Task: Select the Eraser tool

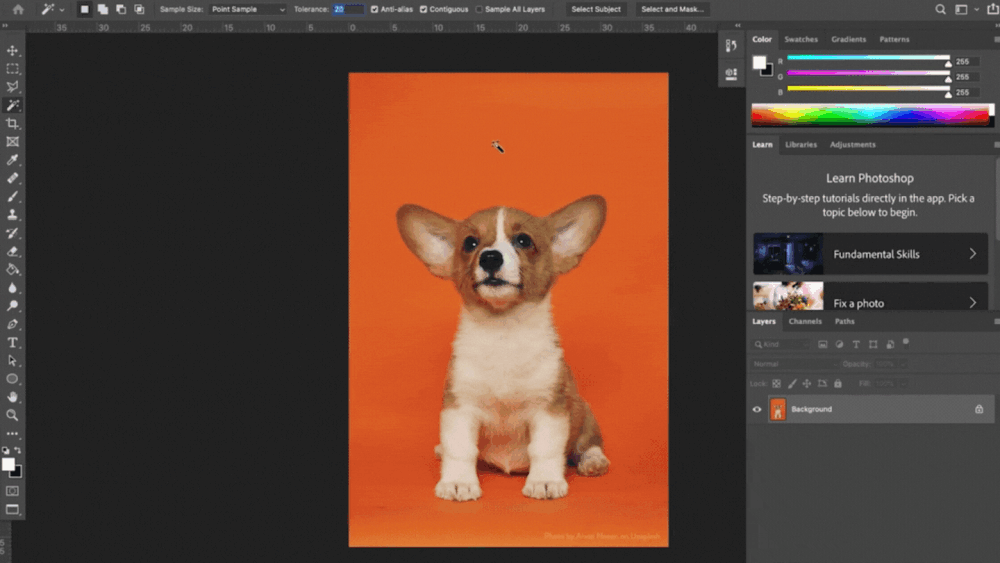Action: tap(12, 251)
